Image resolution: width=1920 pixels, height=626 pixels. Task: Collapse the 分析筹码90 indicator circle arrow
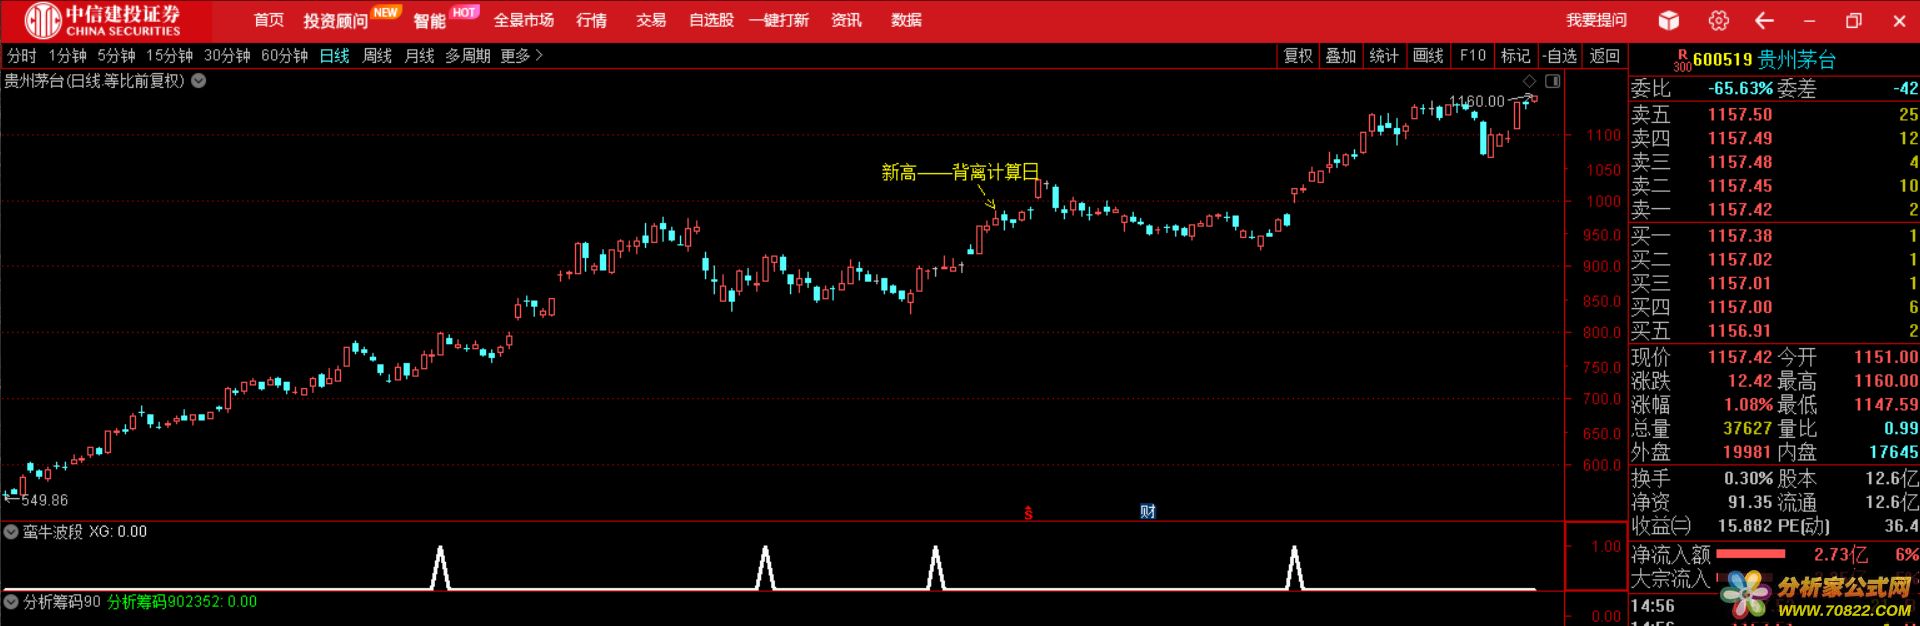[x=11, y=602]
